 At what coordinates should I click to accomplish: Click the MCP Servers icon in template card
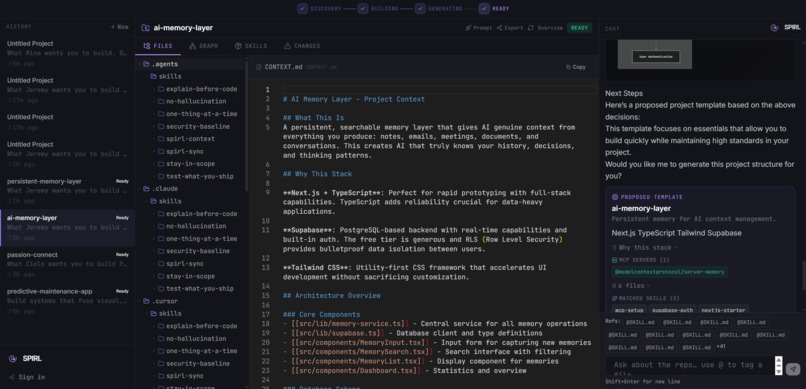(614, 260)
